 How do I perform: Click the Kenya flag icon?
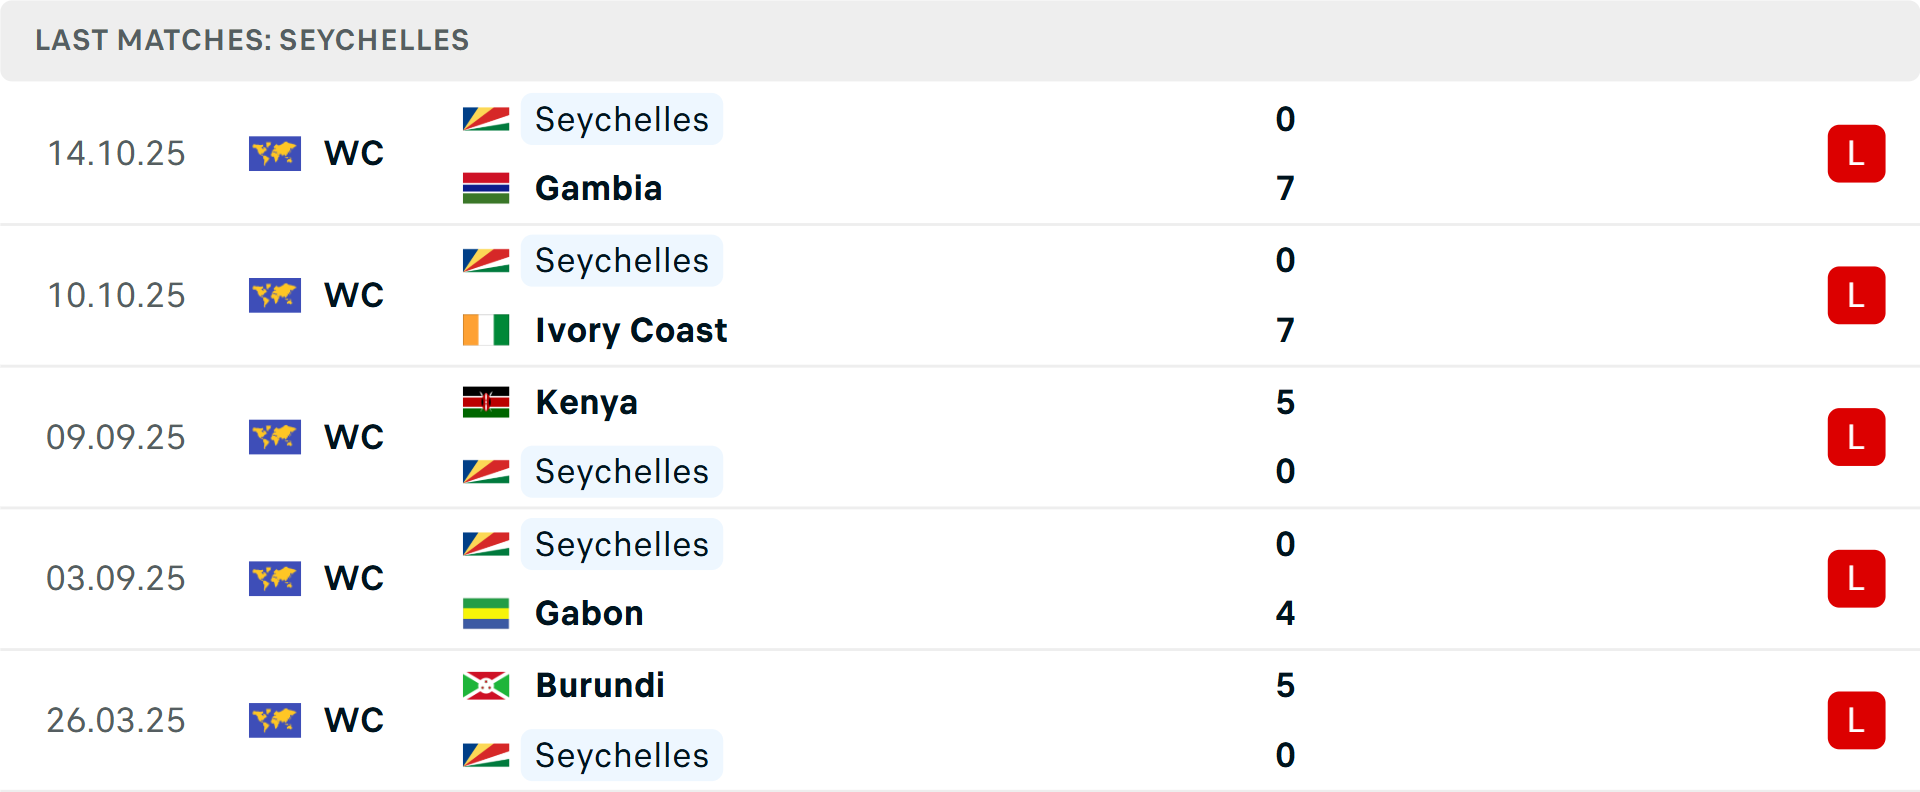[486, 402]
